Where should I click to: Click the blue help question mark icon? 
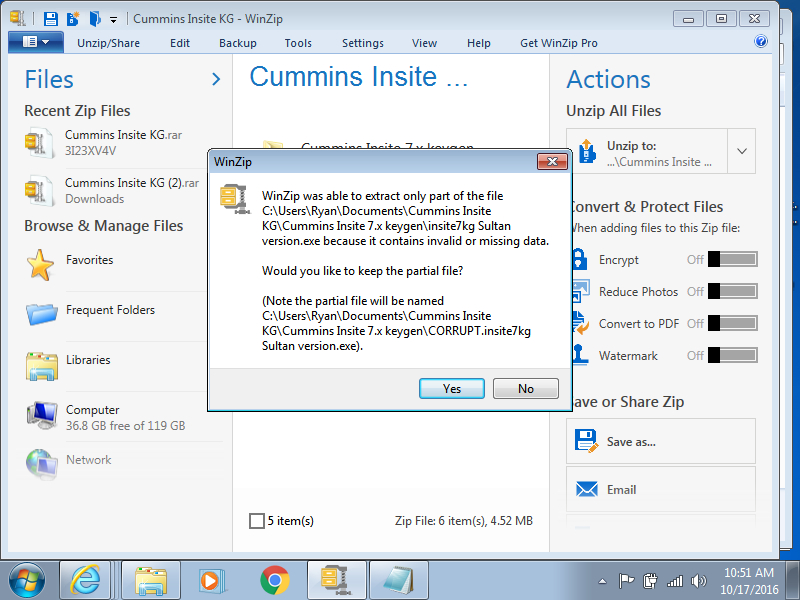(761, 41)
